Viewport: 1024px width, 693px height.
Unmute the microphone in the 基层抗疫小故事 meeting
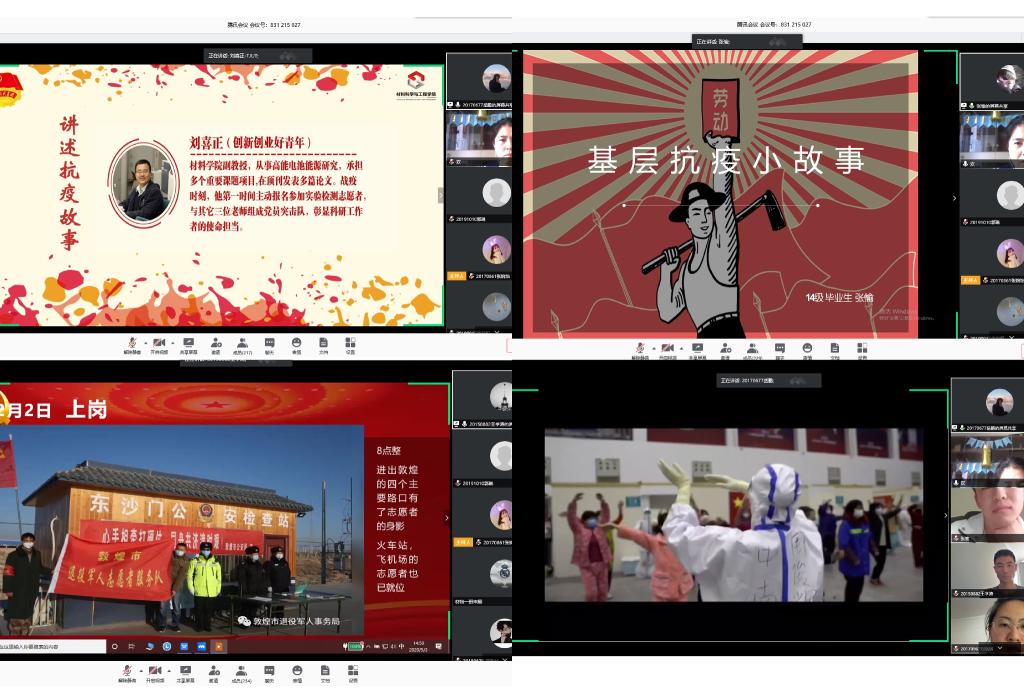[x=640, y=351]
